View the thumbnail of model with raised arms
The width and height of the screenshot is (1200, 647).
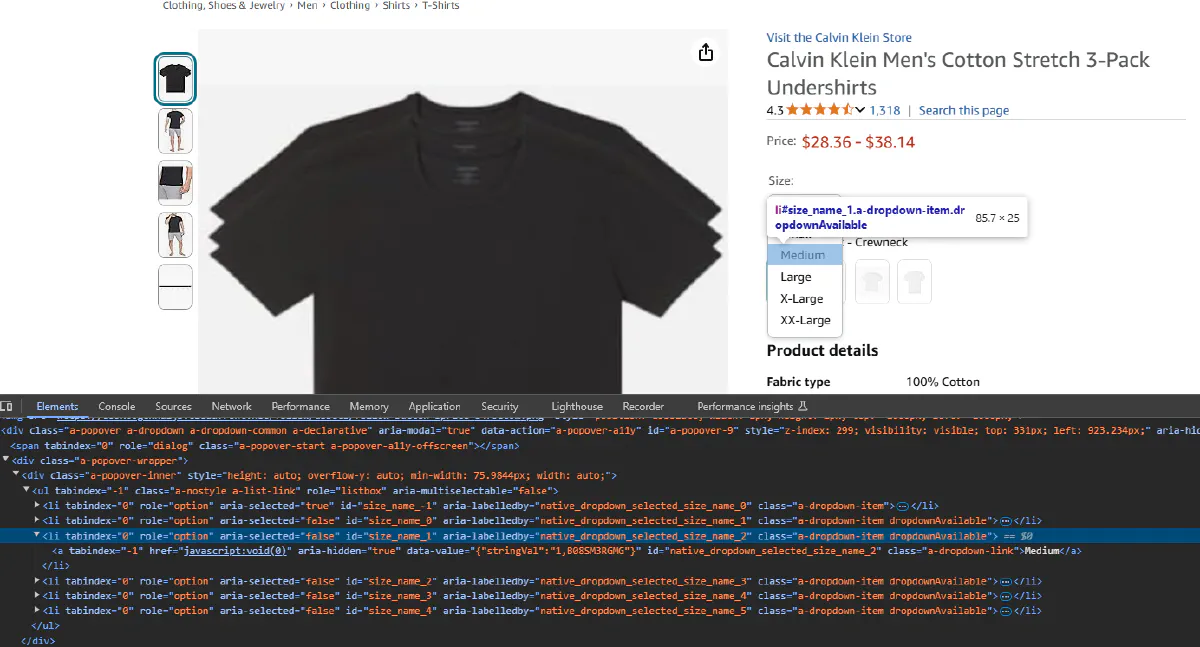(x=175, y=235)
